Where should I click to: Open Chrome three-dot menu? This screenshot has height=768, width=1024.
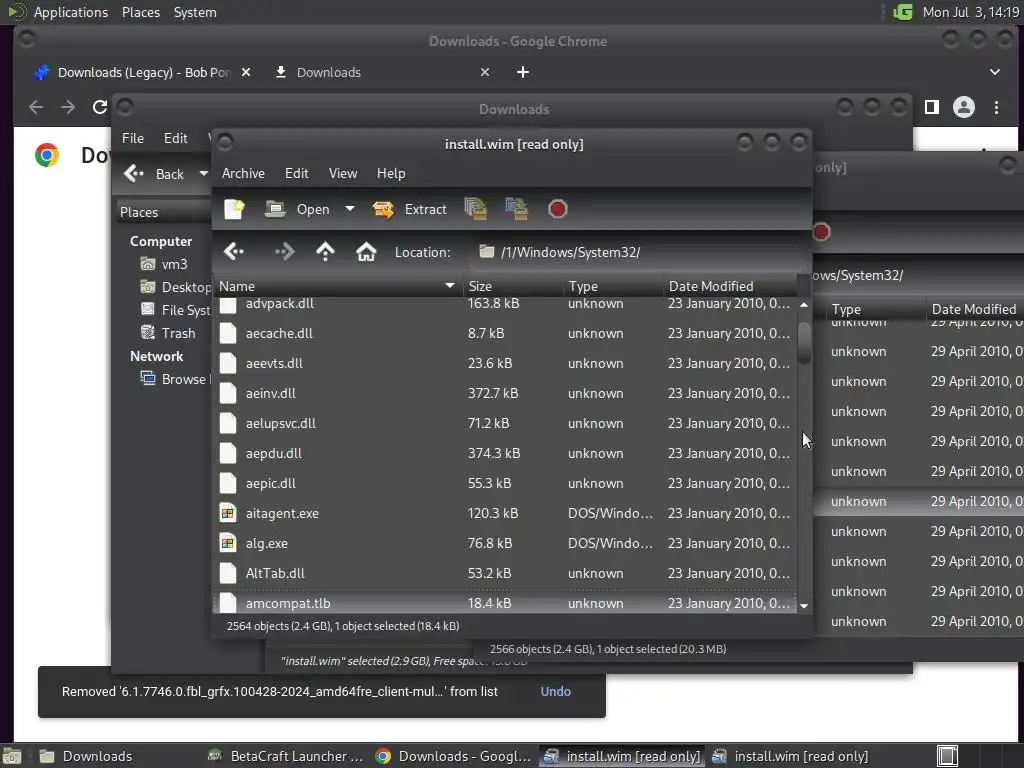997,107
